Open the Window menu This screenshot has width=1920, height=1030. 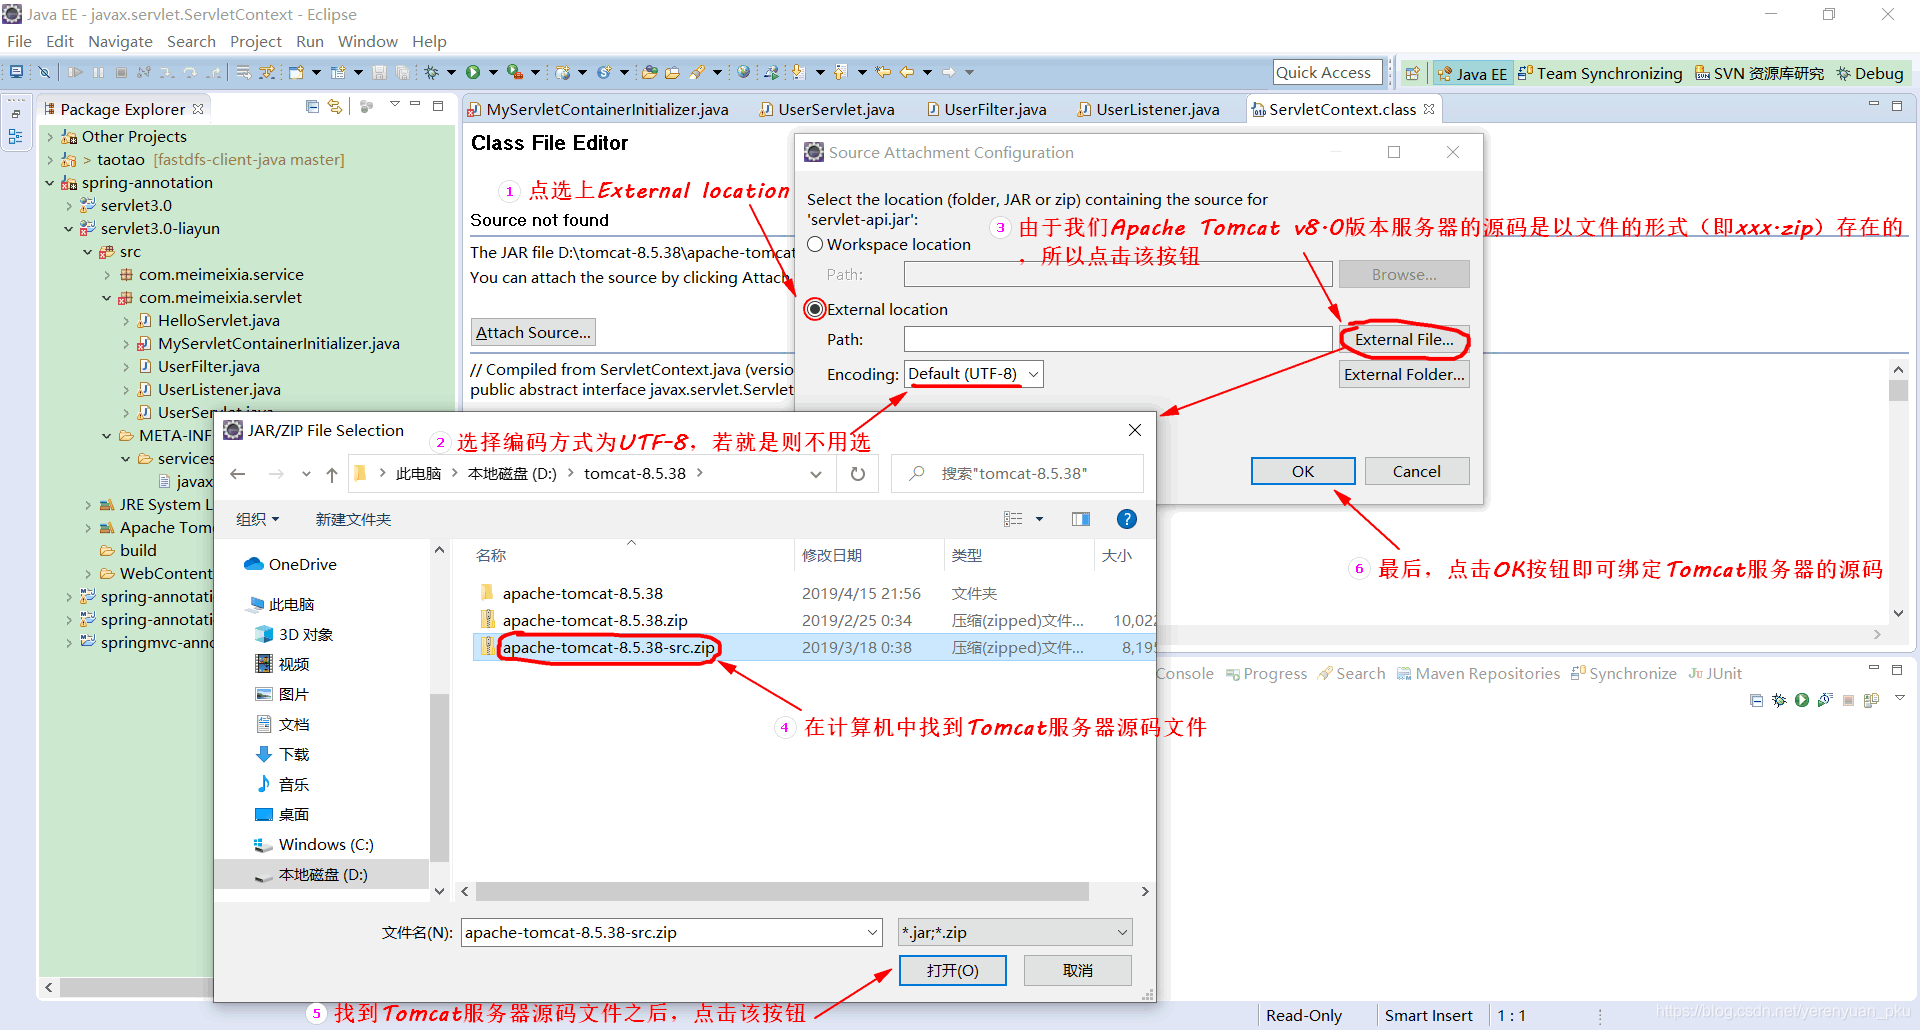point(367,41)
